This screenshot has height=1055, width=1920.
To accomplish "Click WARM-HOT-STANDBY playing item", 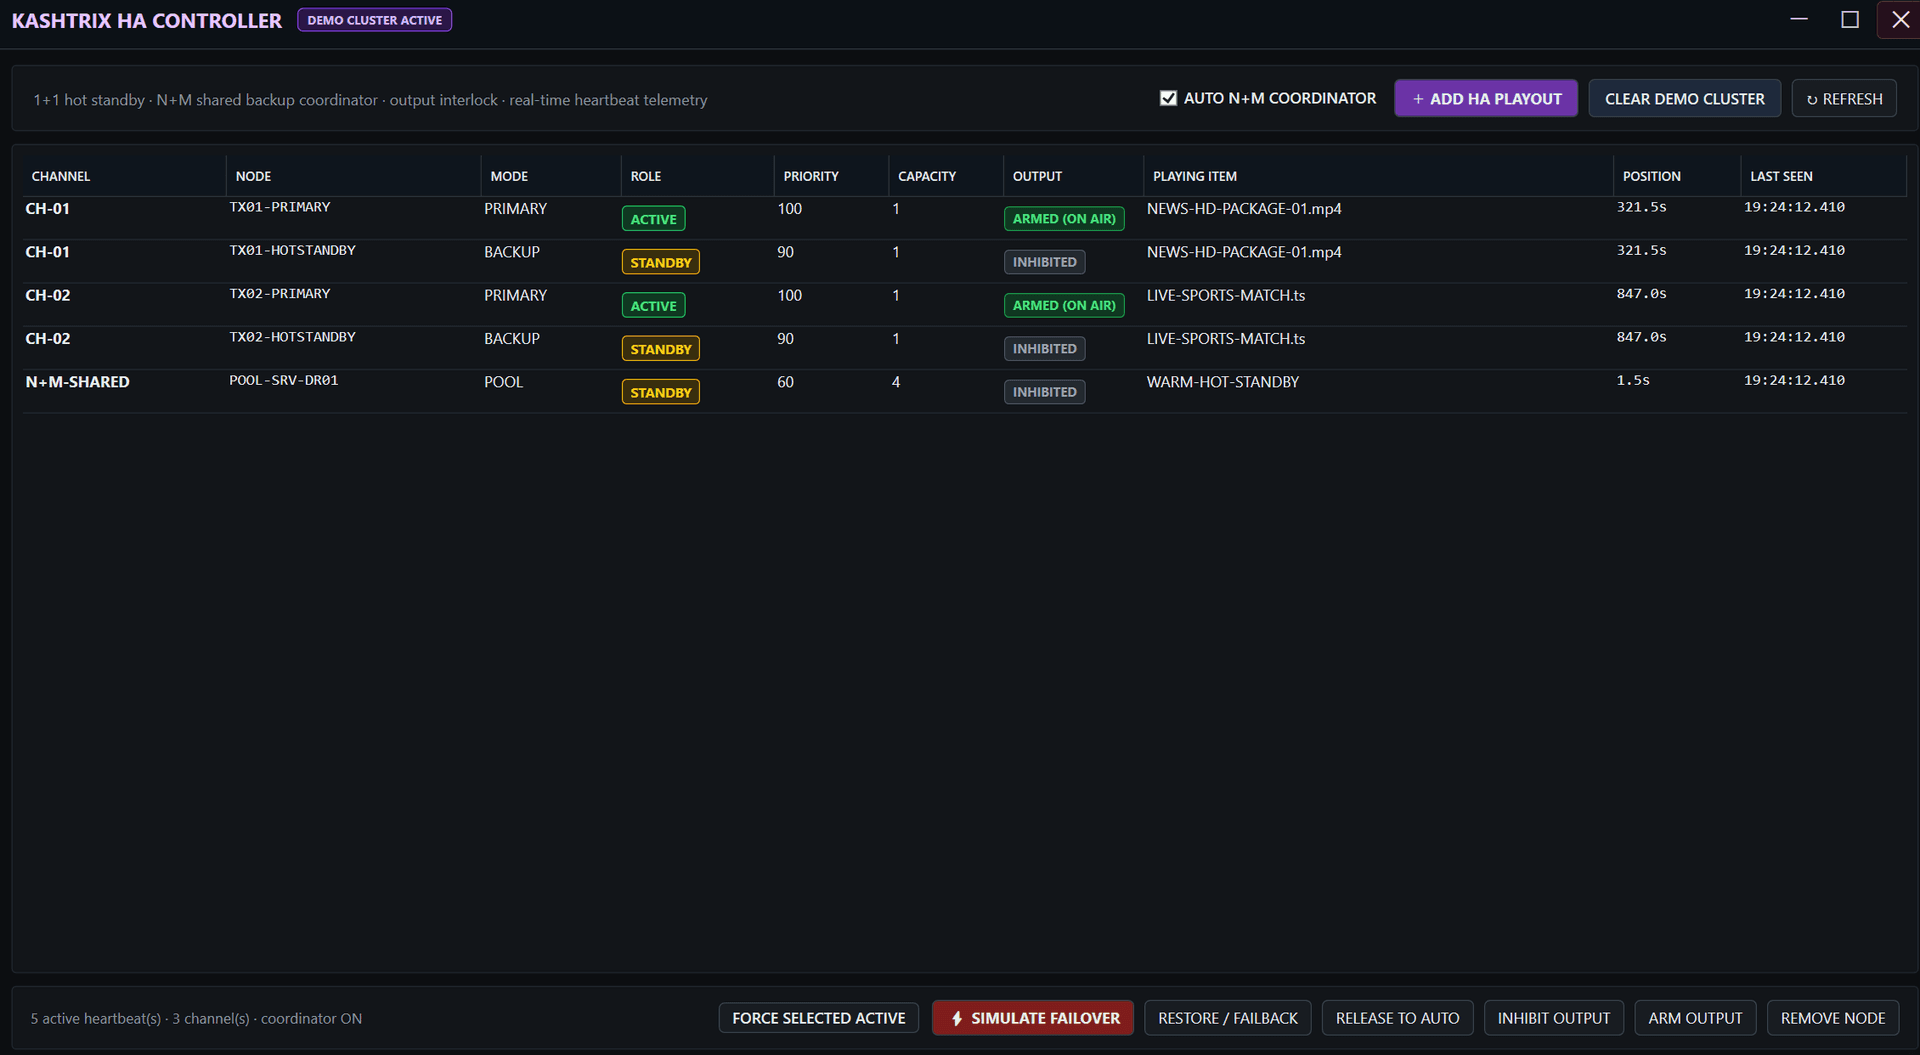I will [x=1222, y=382].
